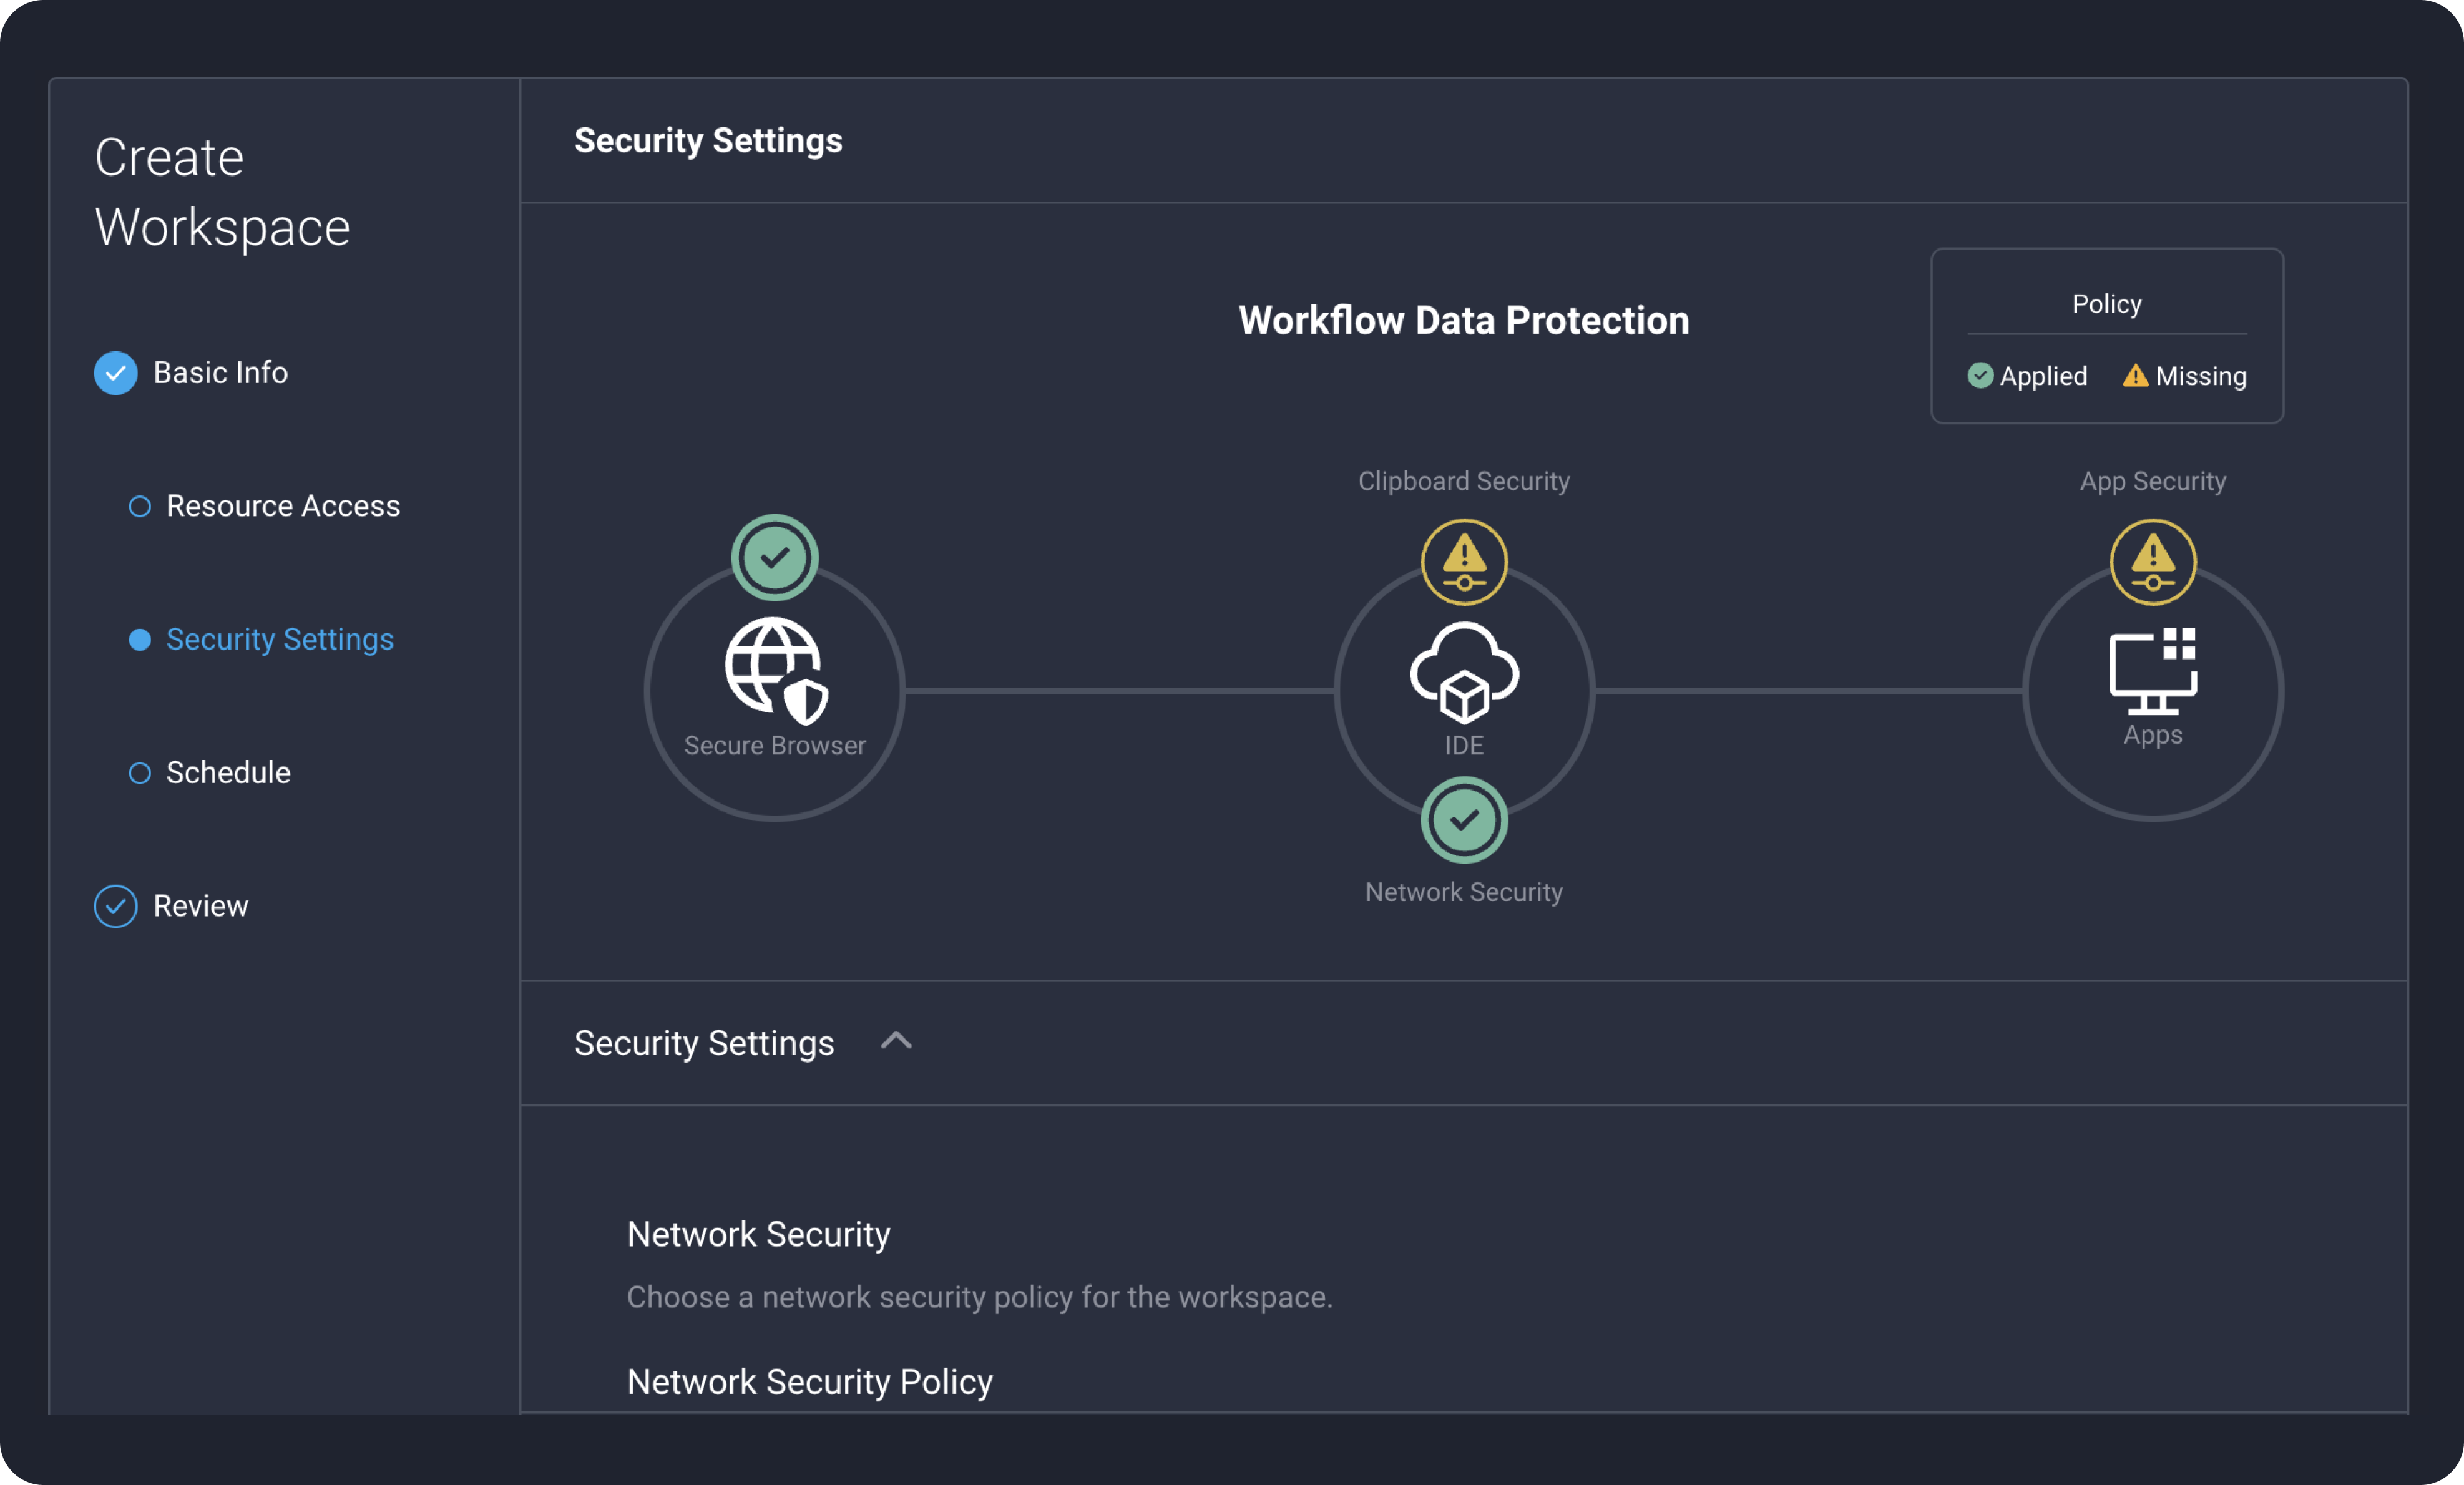Click the IDE cloud cube icon
The width and height of the screenshot is (2464, 1485).
1464,672
